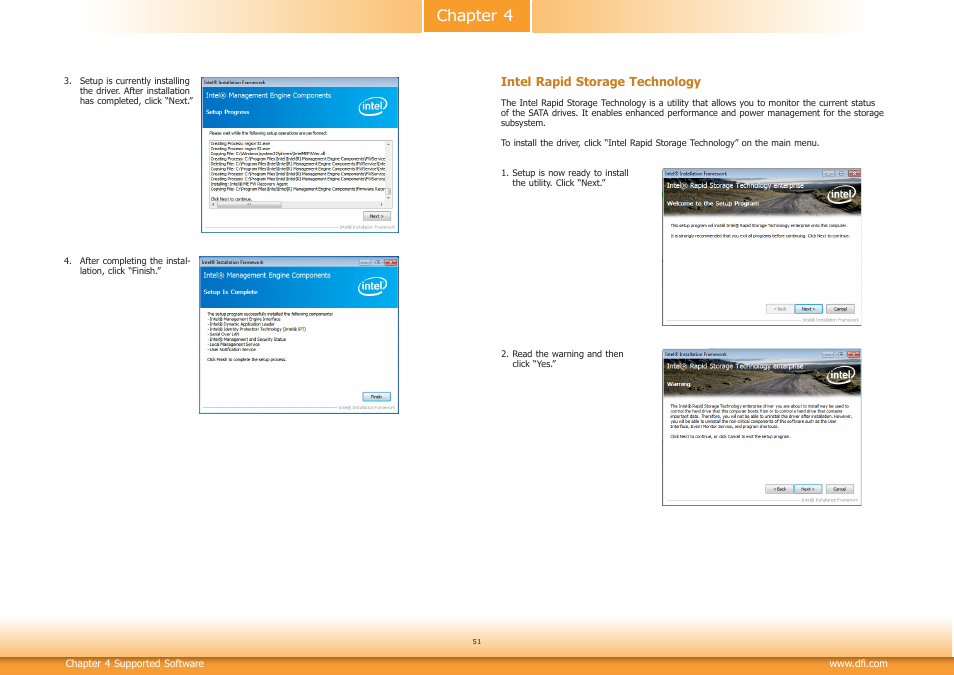
Task: Close the Welcome to the Setup Program window
Action: [854, 173]
